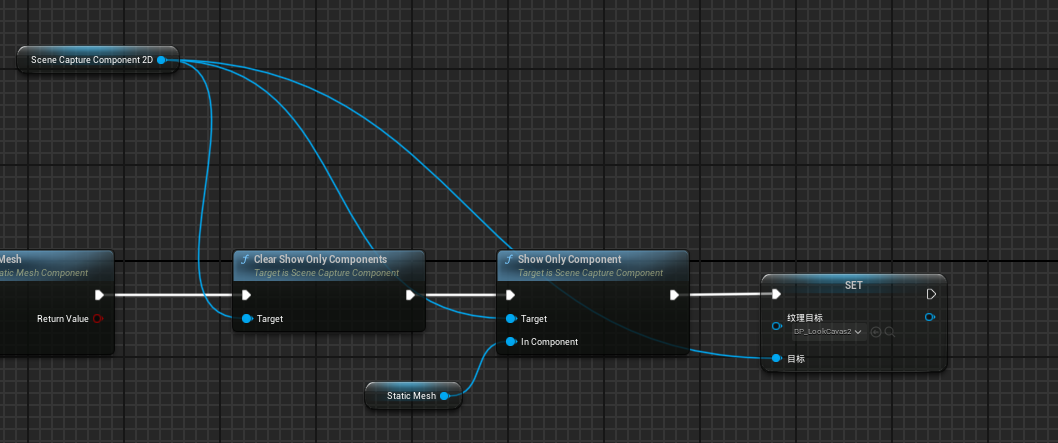1058x443 pixels.
Task: Click the Target pin on Show Only Component
Action: click(x=511, y=319)
